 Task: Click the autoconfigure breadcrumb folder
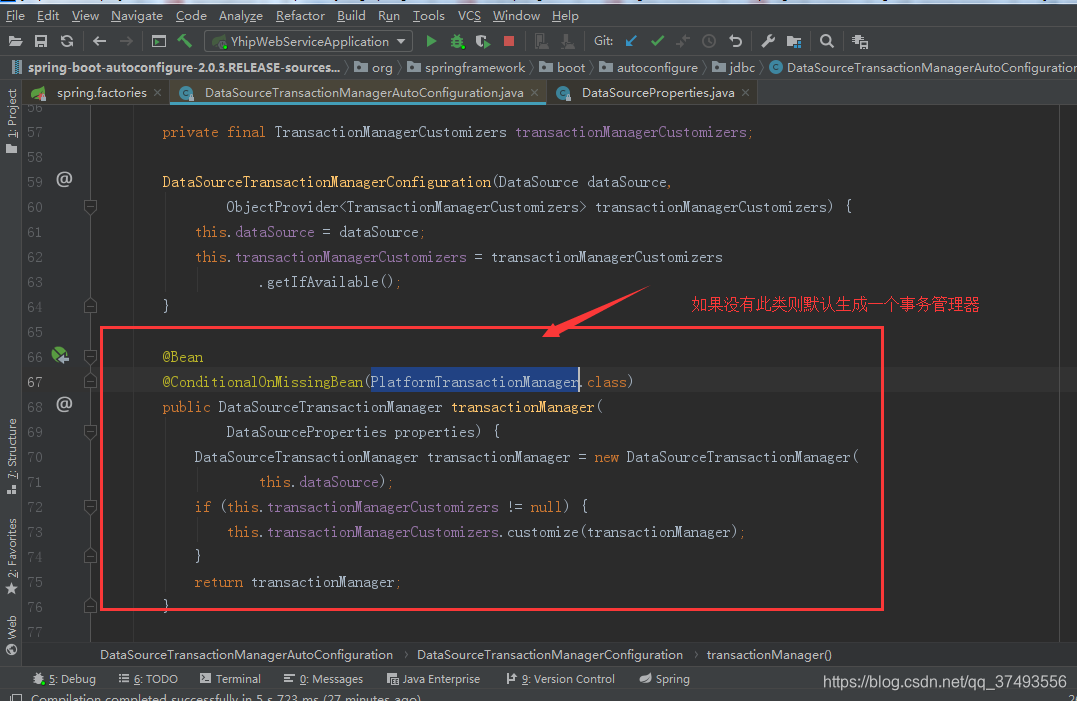648,67
